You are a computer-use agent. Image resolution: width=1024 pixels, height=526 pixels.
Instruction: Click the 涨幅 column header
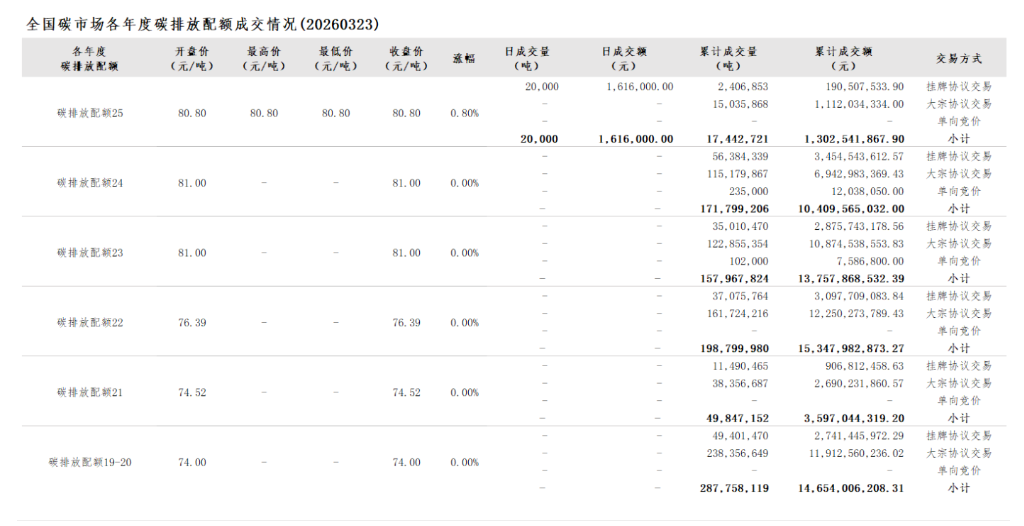[464, 58]
